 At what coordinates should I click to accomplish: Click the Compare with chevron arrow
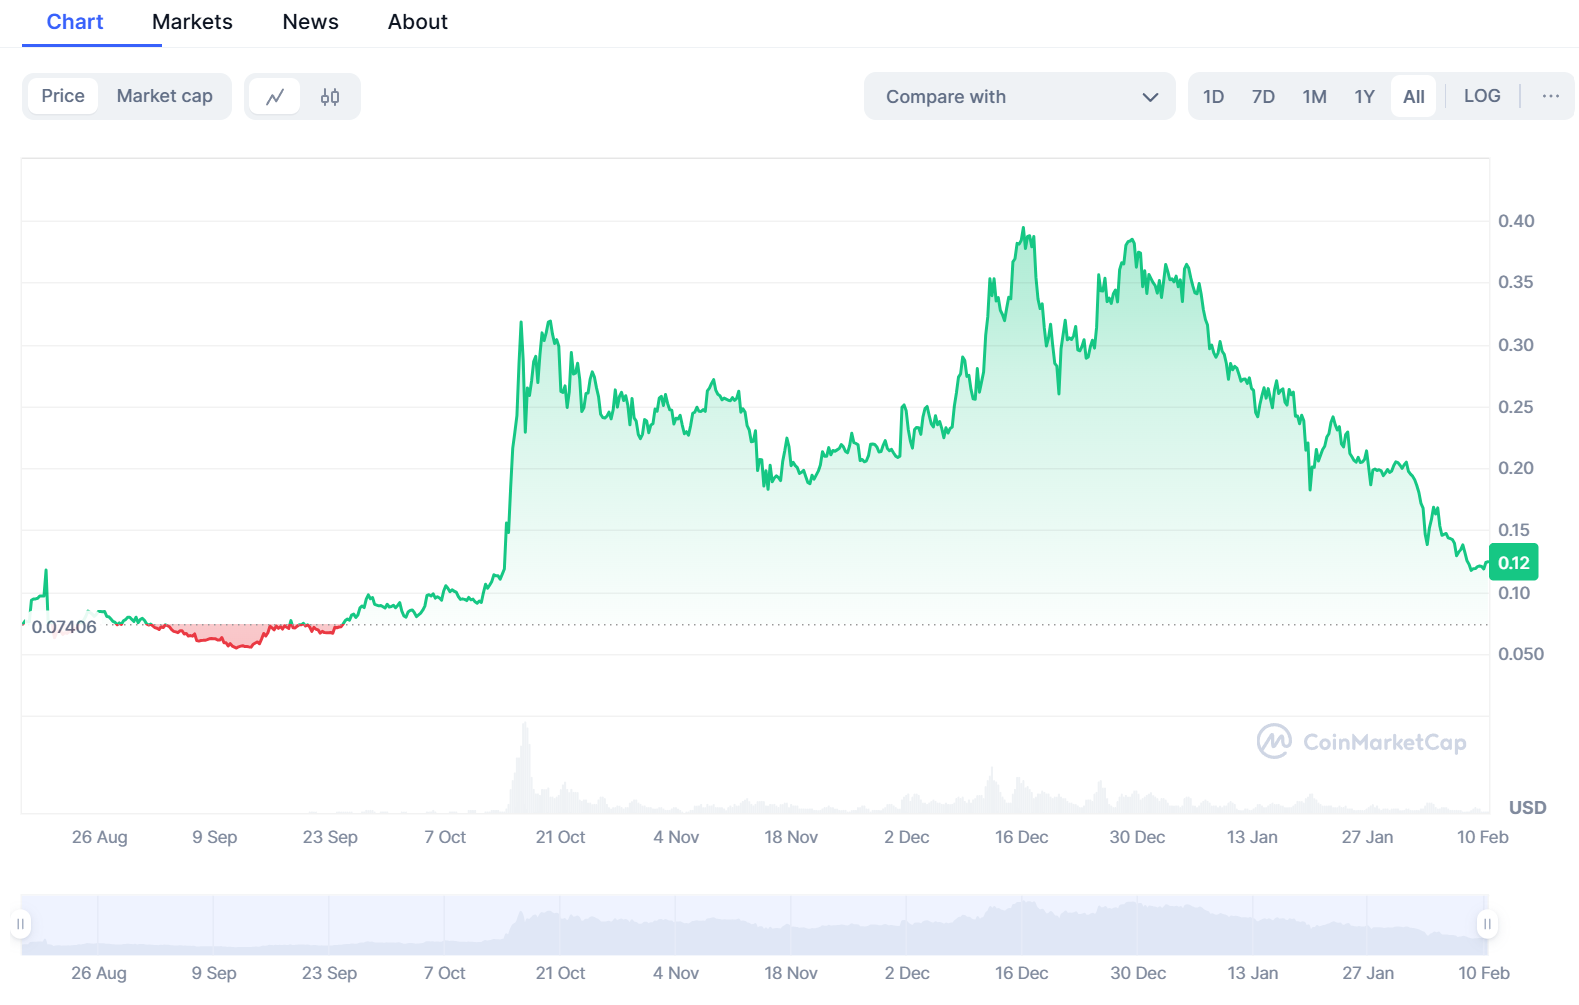click(x=1150, y=97)
